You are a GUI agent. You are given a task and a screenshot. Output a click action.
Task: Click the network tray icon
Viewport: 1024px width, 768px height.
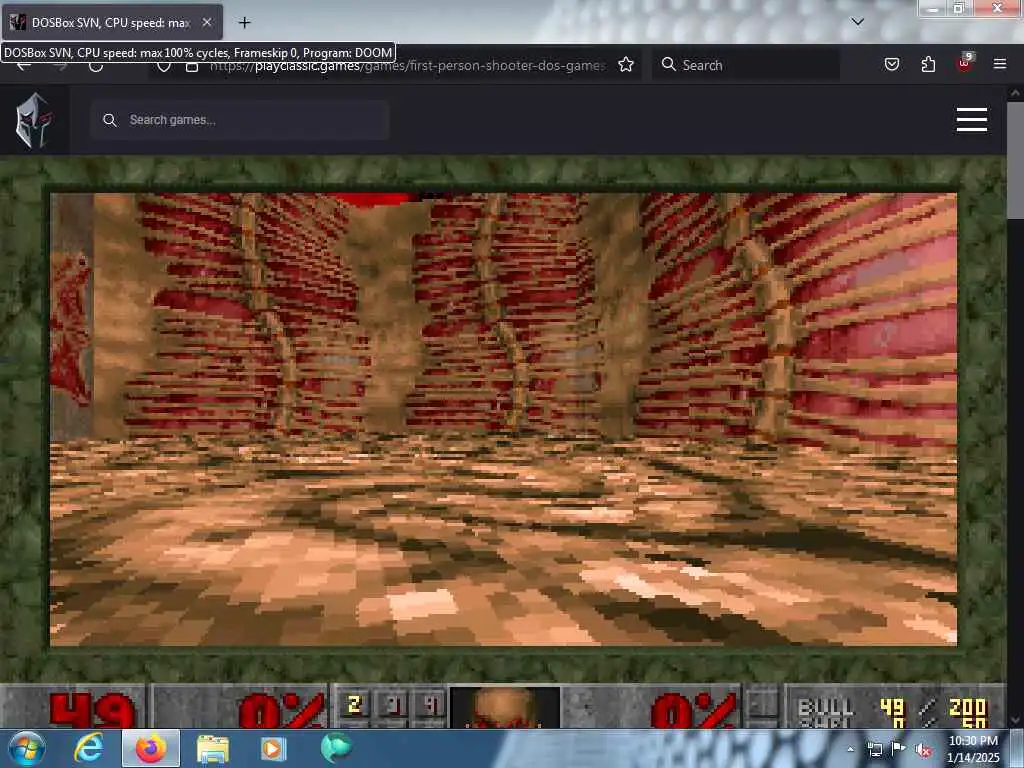pos(875,749)
